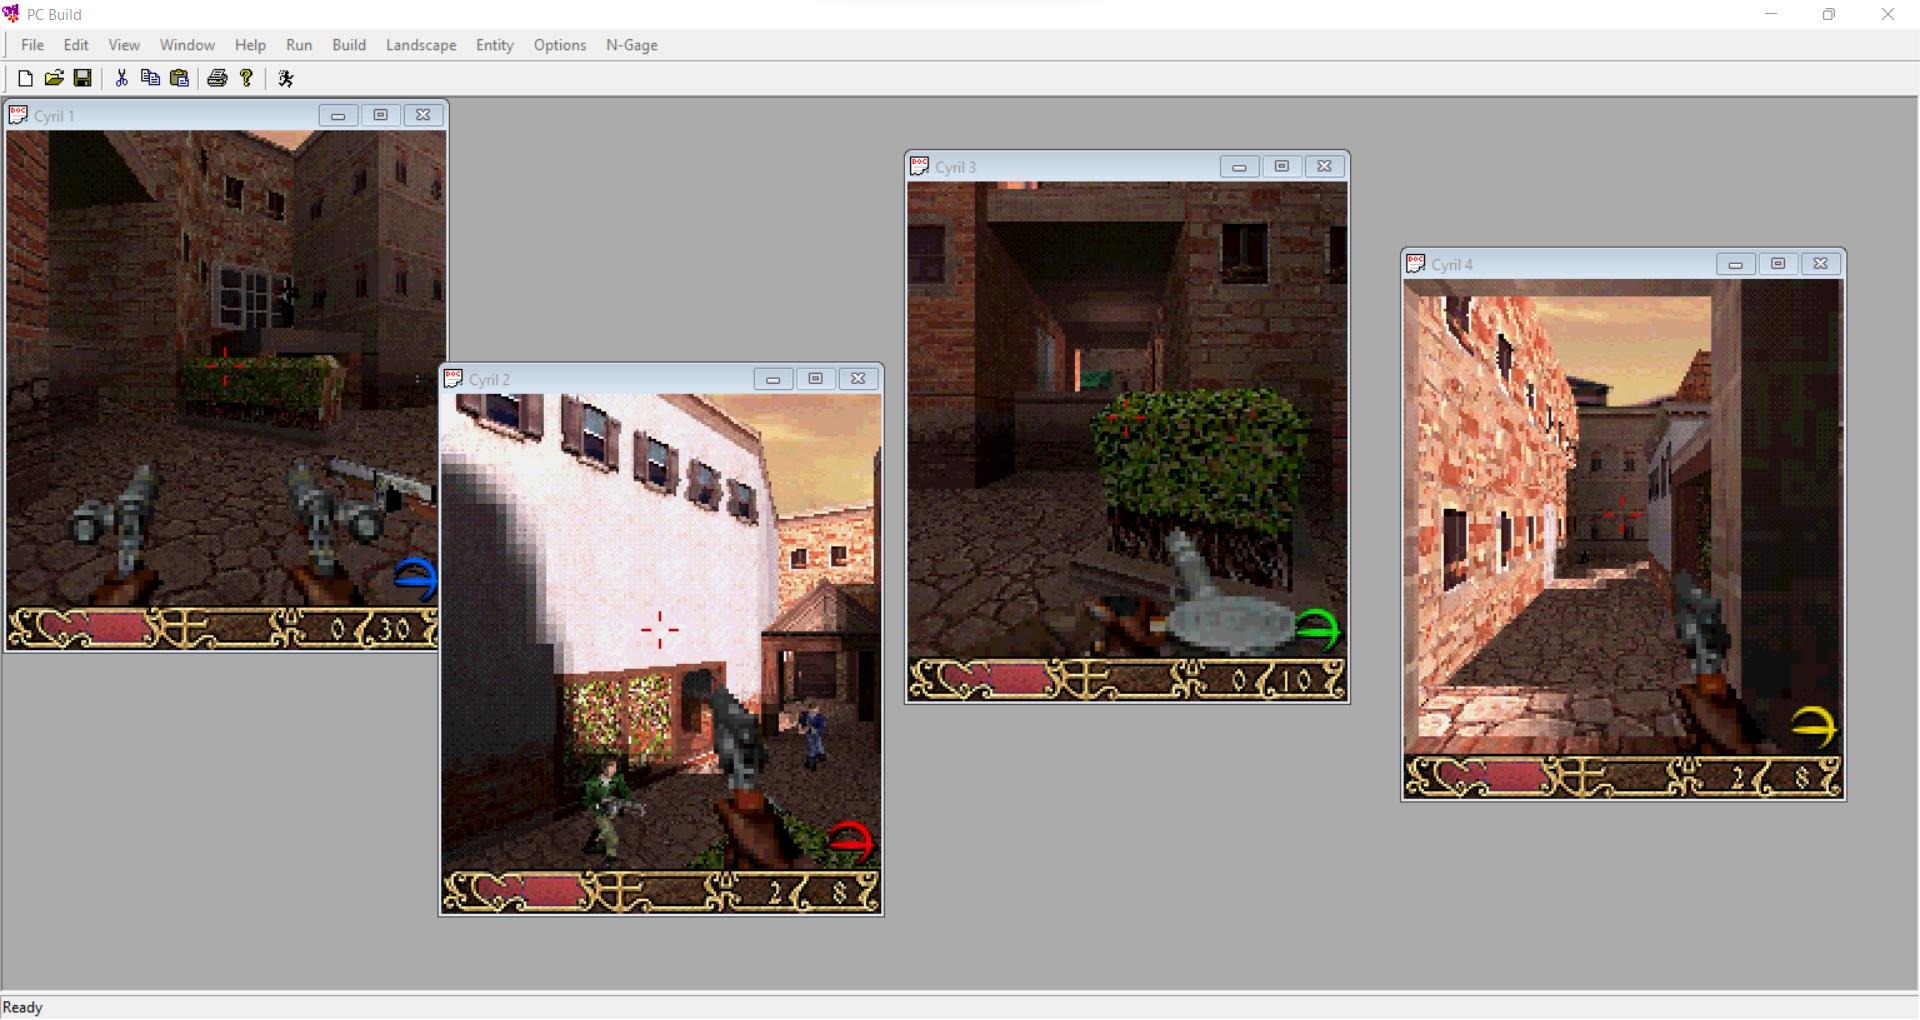This screenshot has width=1920, height=1020.
Task: Close the Cyril 3 child window
Action: (x=1324, y=166)
